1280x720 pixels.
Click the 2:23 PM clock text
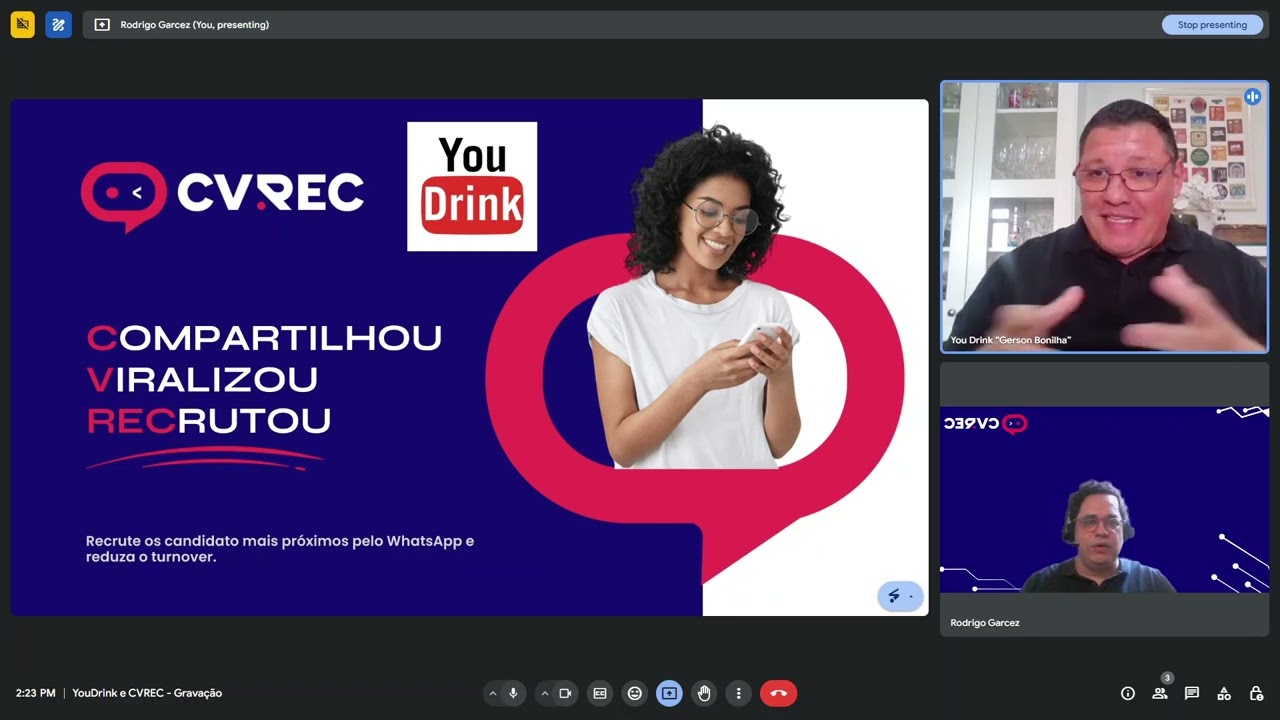35,693
